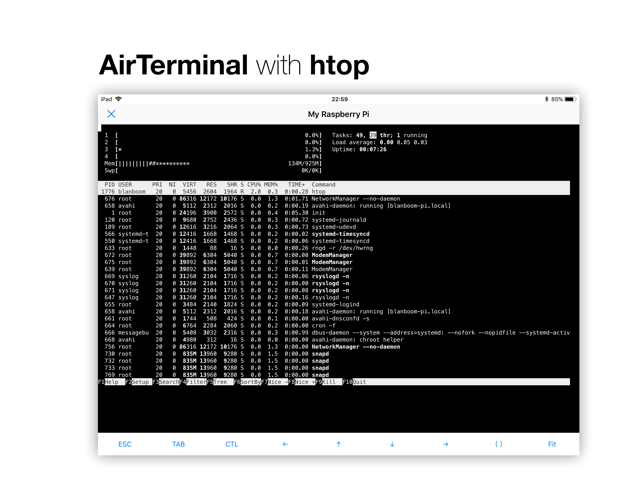643x482 pixels.
Task: Click the Load average readout
Action: coord(380,142)
